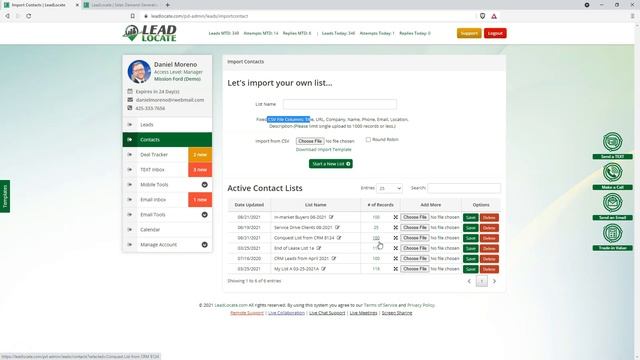Open the Live Chat Support footer link
Viewport: 640px width, 360px height.
[327, 313]
